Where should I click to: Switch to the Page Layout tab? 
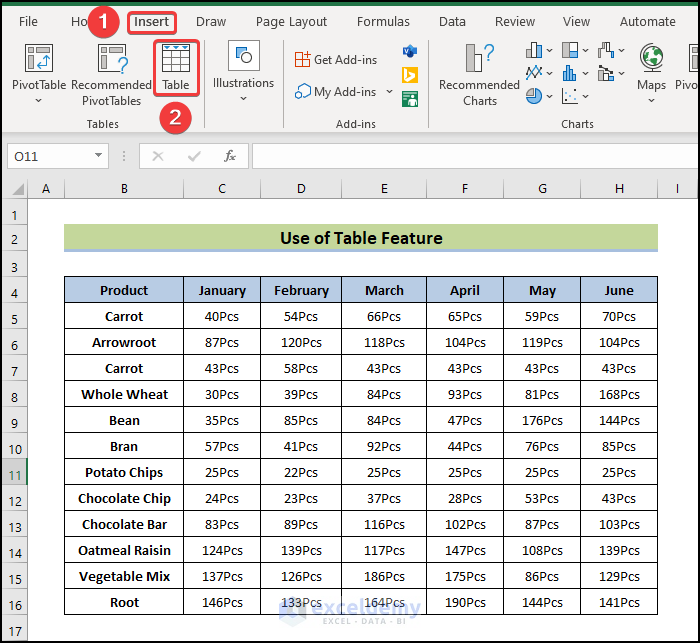point(291,21)
